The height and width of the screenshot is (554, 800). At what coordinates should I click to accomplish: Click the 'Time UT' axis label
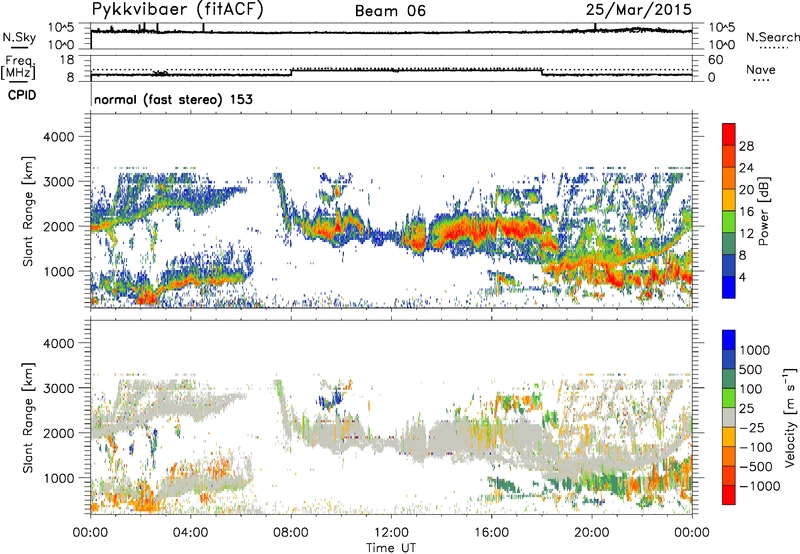click(391, 548)
